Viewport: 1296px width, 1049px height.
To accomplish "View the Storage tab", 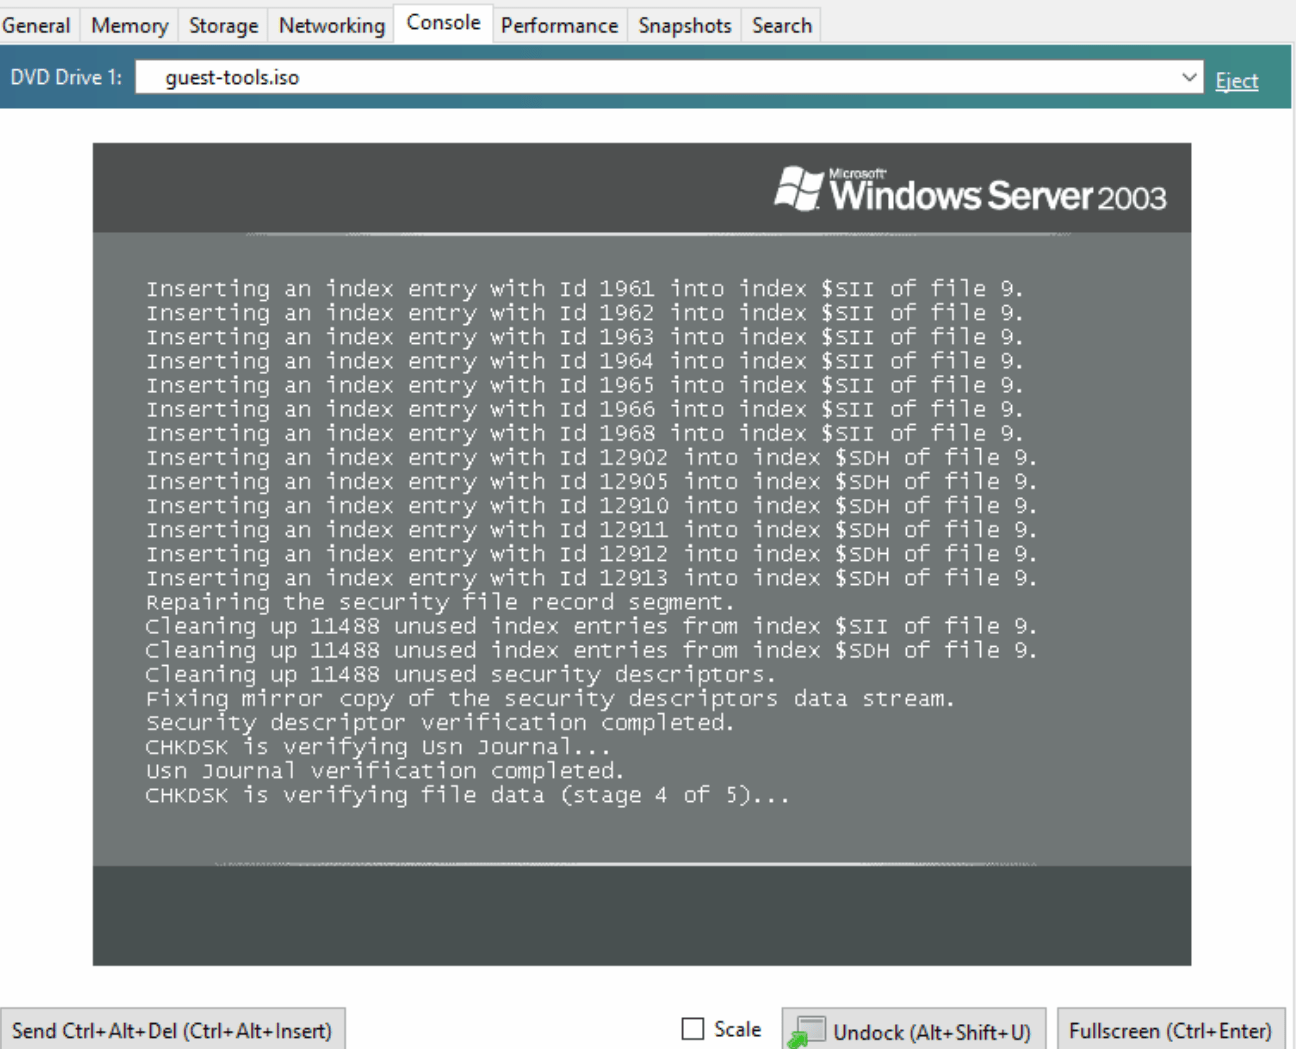I will coord(222,24).
